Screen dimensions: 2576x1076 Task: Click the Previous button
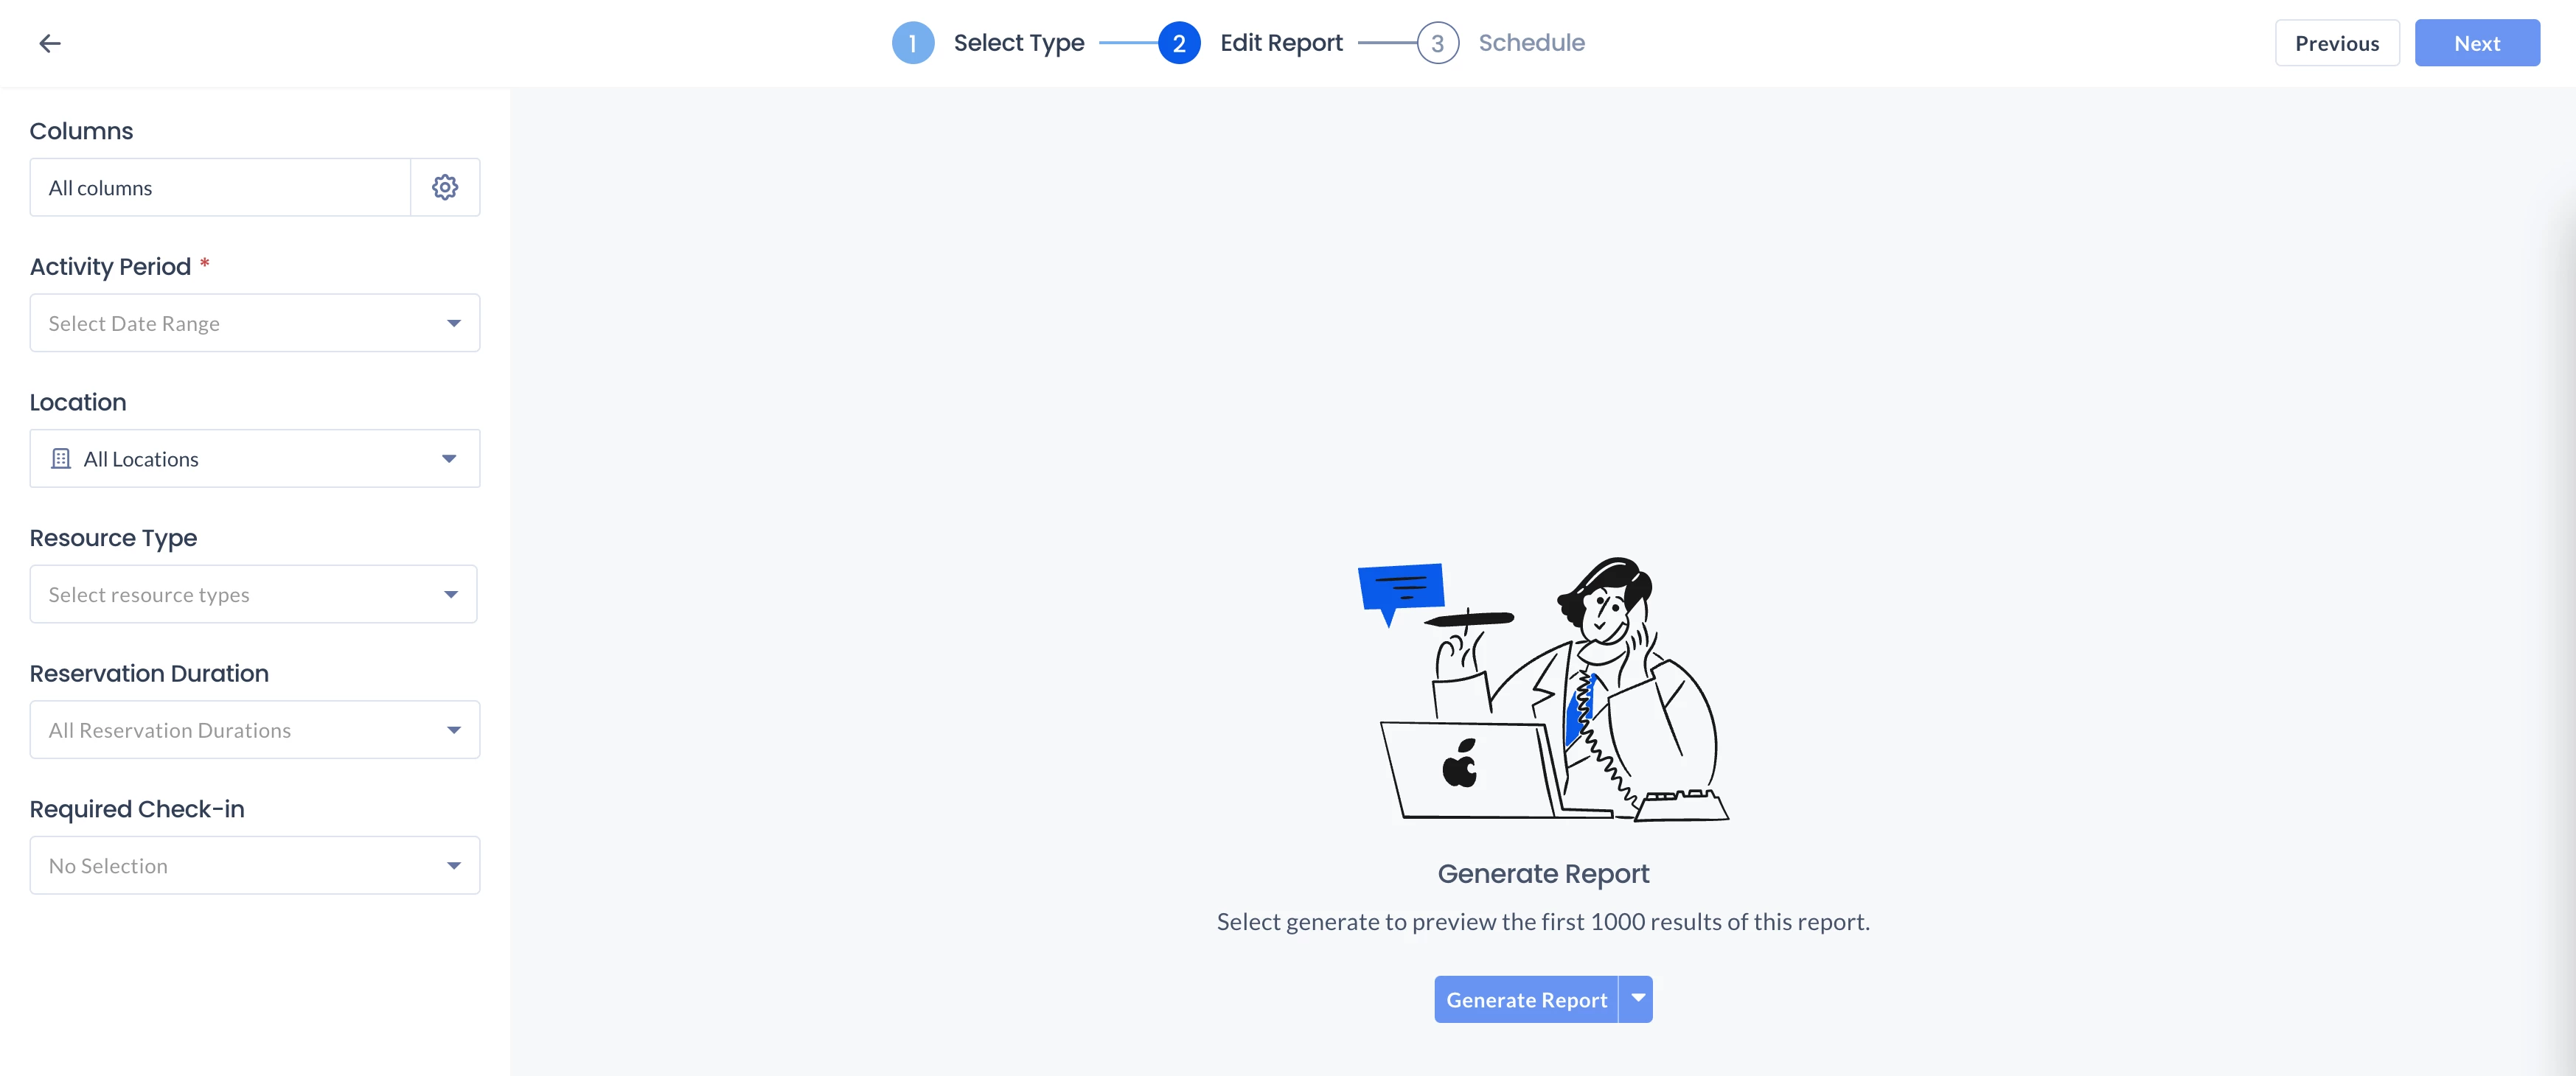coord(2337,43)
